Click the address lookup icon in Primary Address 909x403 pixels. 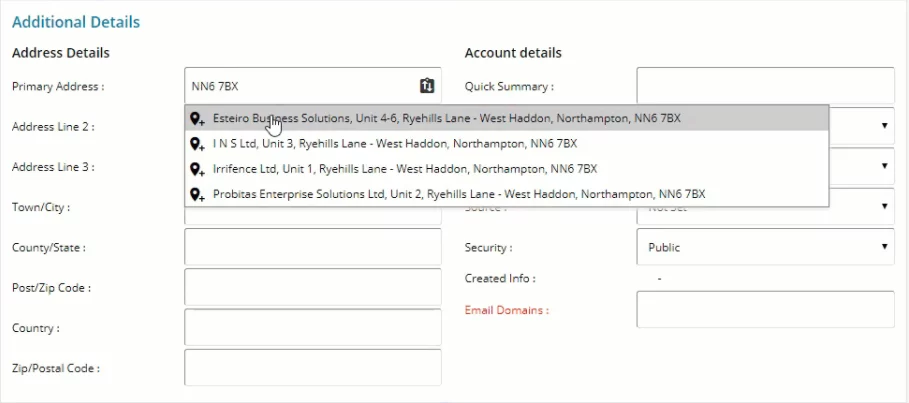[427, 86]
